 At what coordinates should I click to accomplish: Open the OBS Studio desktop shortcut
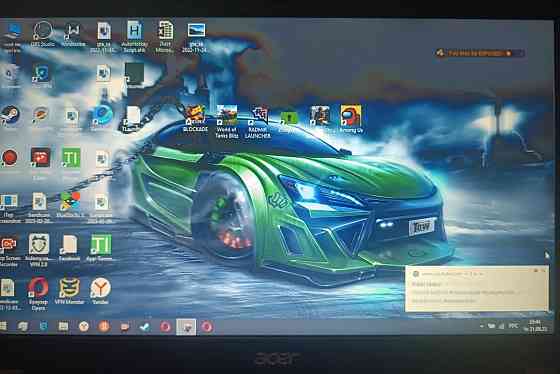click(x=42, y=34)
